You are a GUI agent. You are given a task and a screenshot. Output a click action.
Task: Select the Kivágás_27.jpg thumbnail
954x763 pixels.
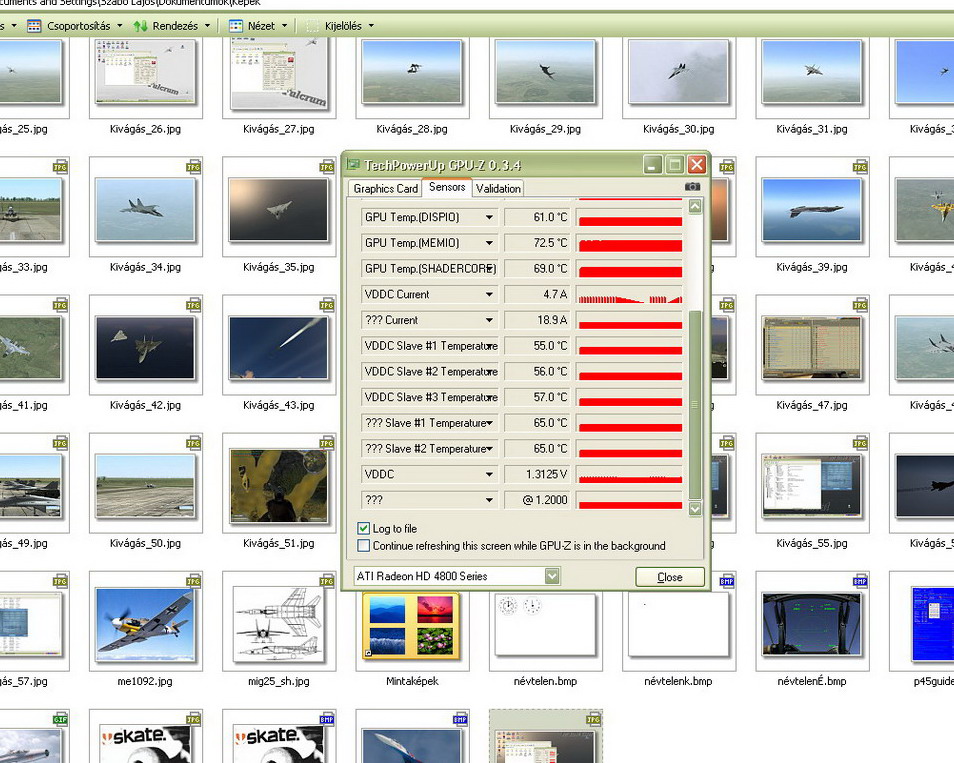click(x=279, y=73)
